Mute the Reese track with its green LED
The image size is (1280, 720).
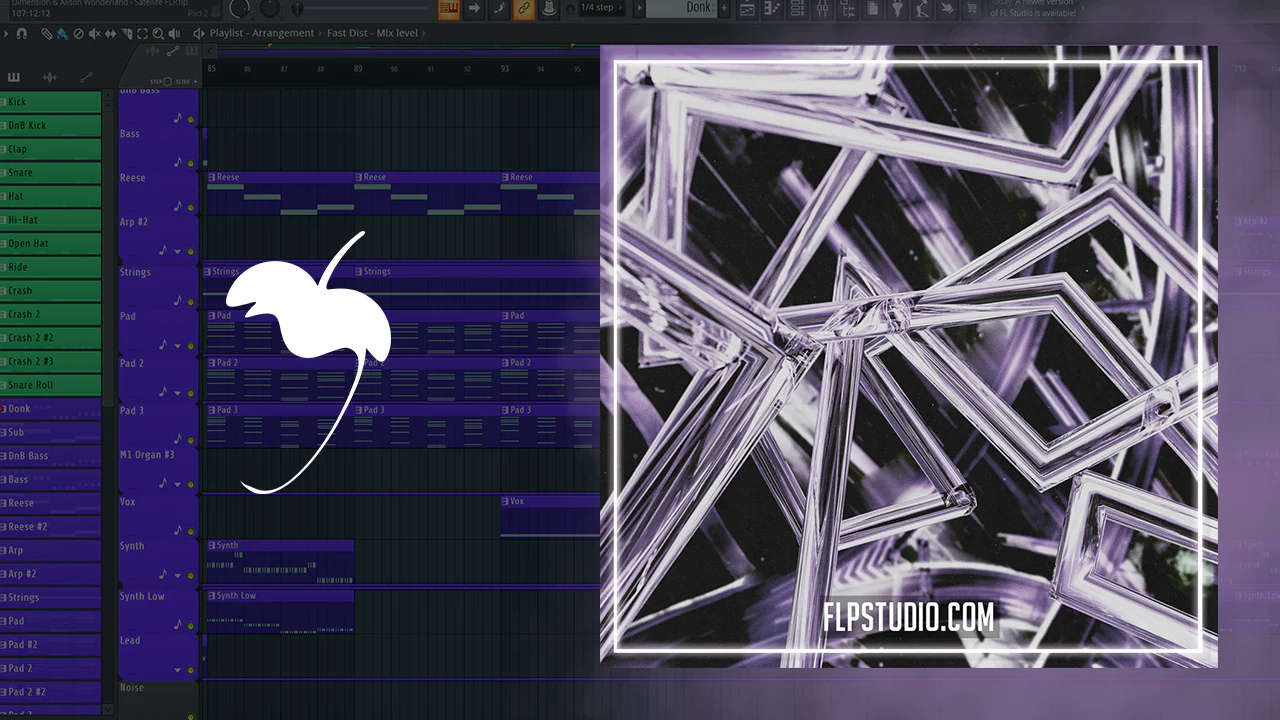tap(190, 209)
